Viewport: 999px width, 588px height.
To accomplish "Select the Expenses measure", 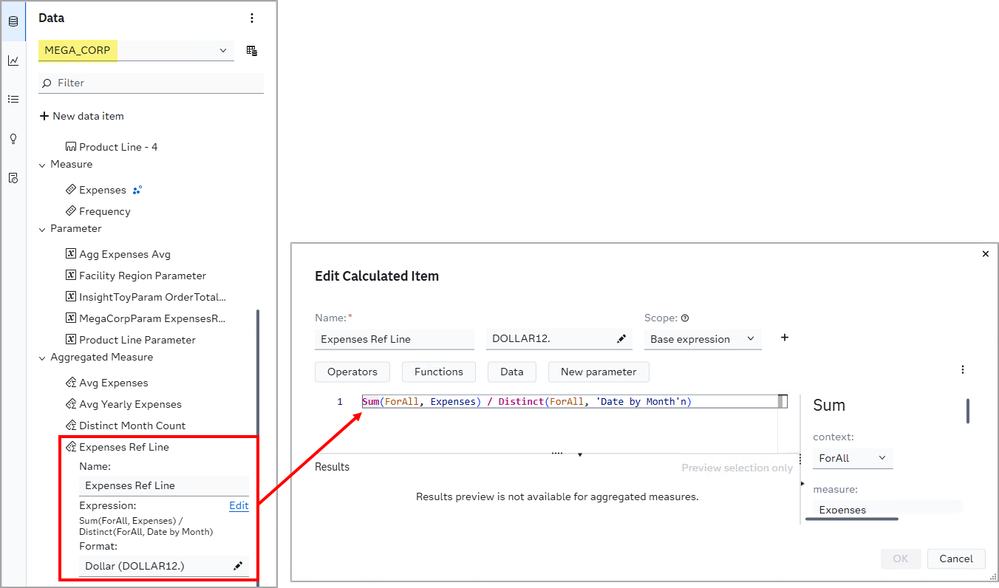I will [x=96, y=190].
